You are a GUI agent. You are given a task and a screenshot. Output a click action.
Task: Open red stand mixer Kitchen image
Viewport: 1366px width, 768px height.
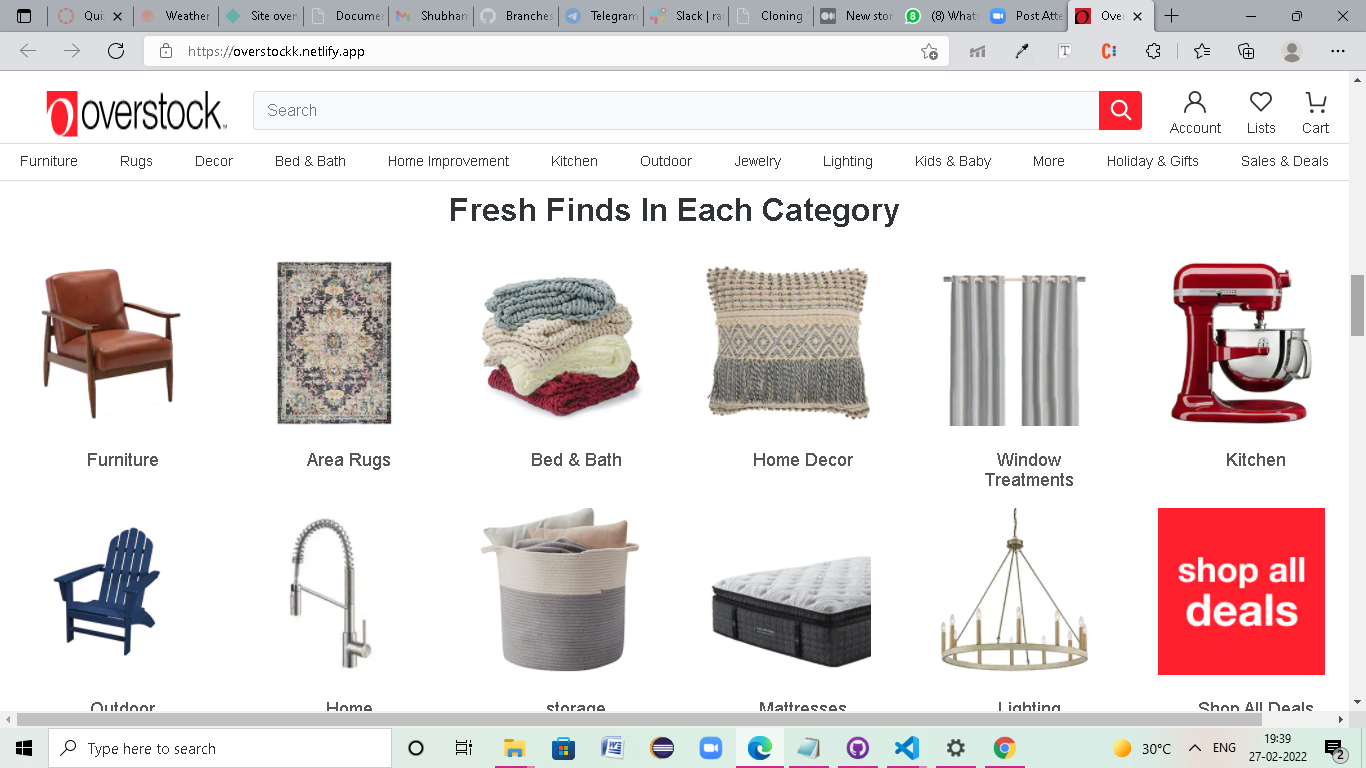(x=1240, y=343)
